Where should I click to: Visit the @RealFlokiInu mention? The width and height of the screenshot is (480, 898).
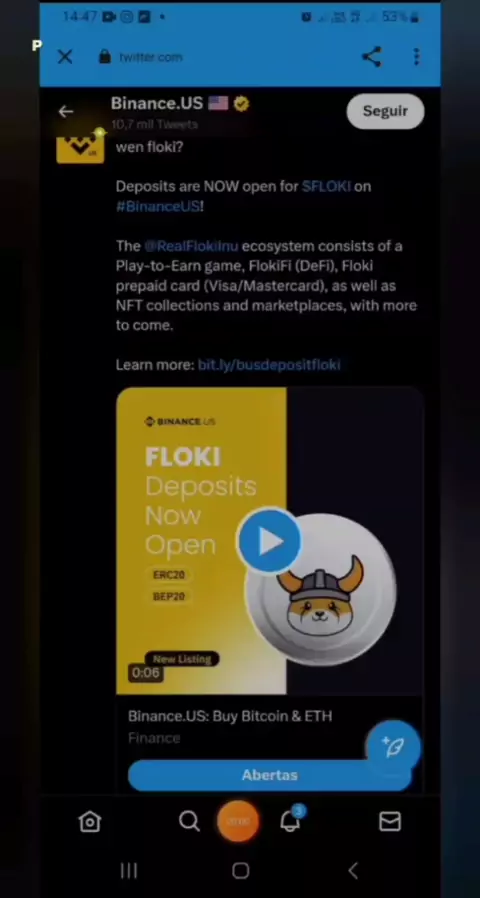pos(191,246)
